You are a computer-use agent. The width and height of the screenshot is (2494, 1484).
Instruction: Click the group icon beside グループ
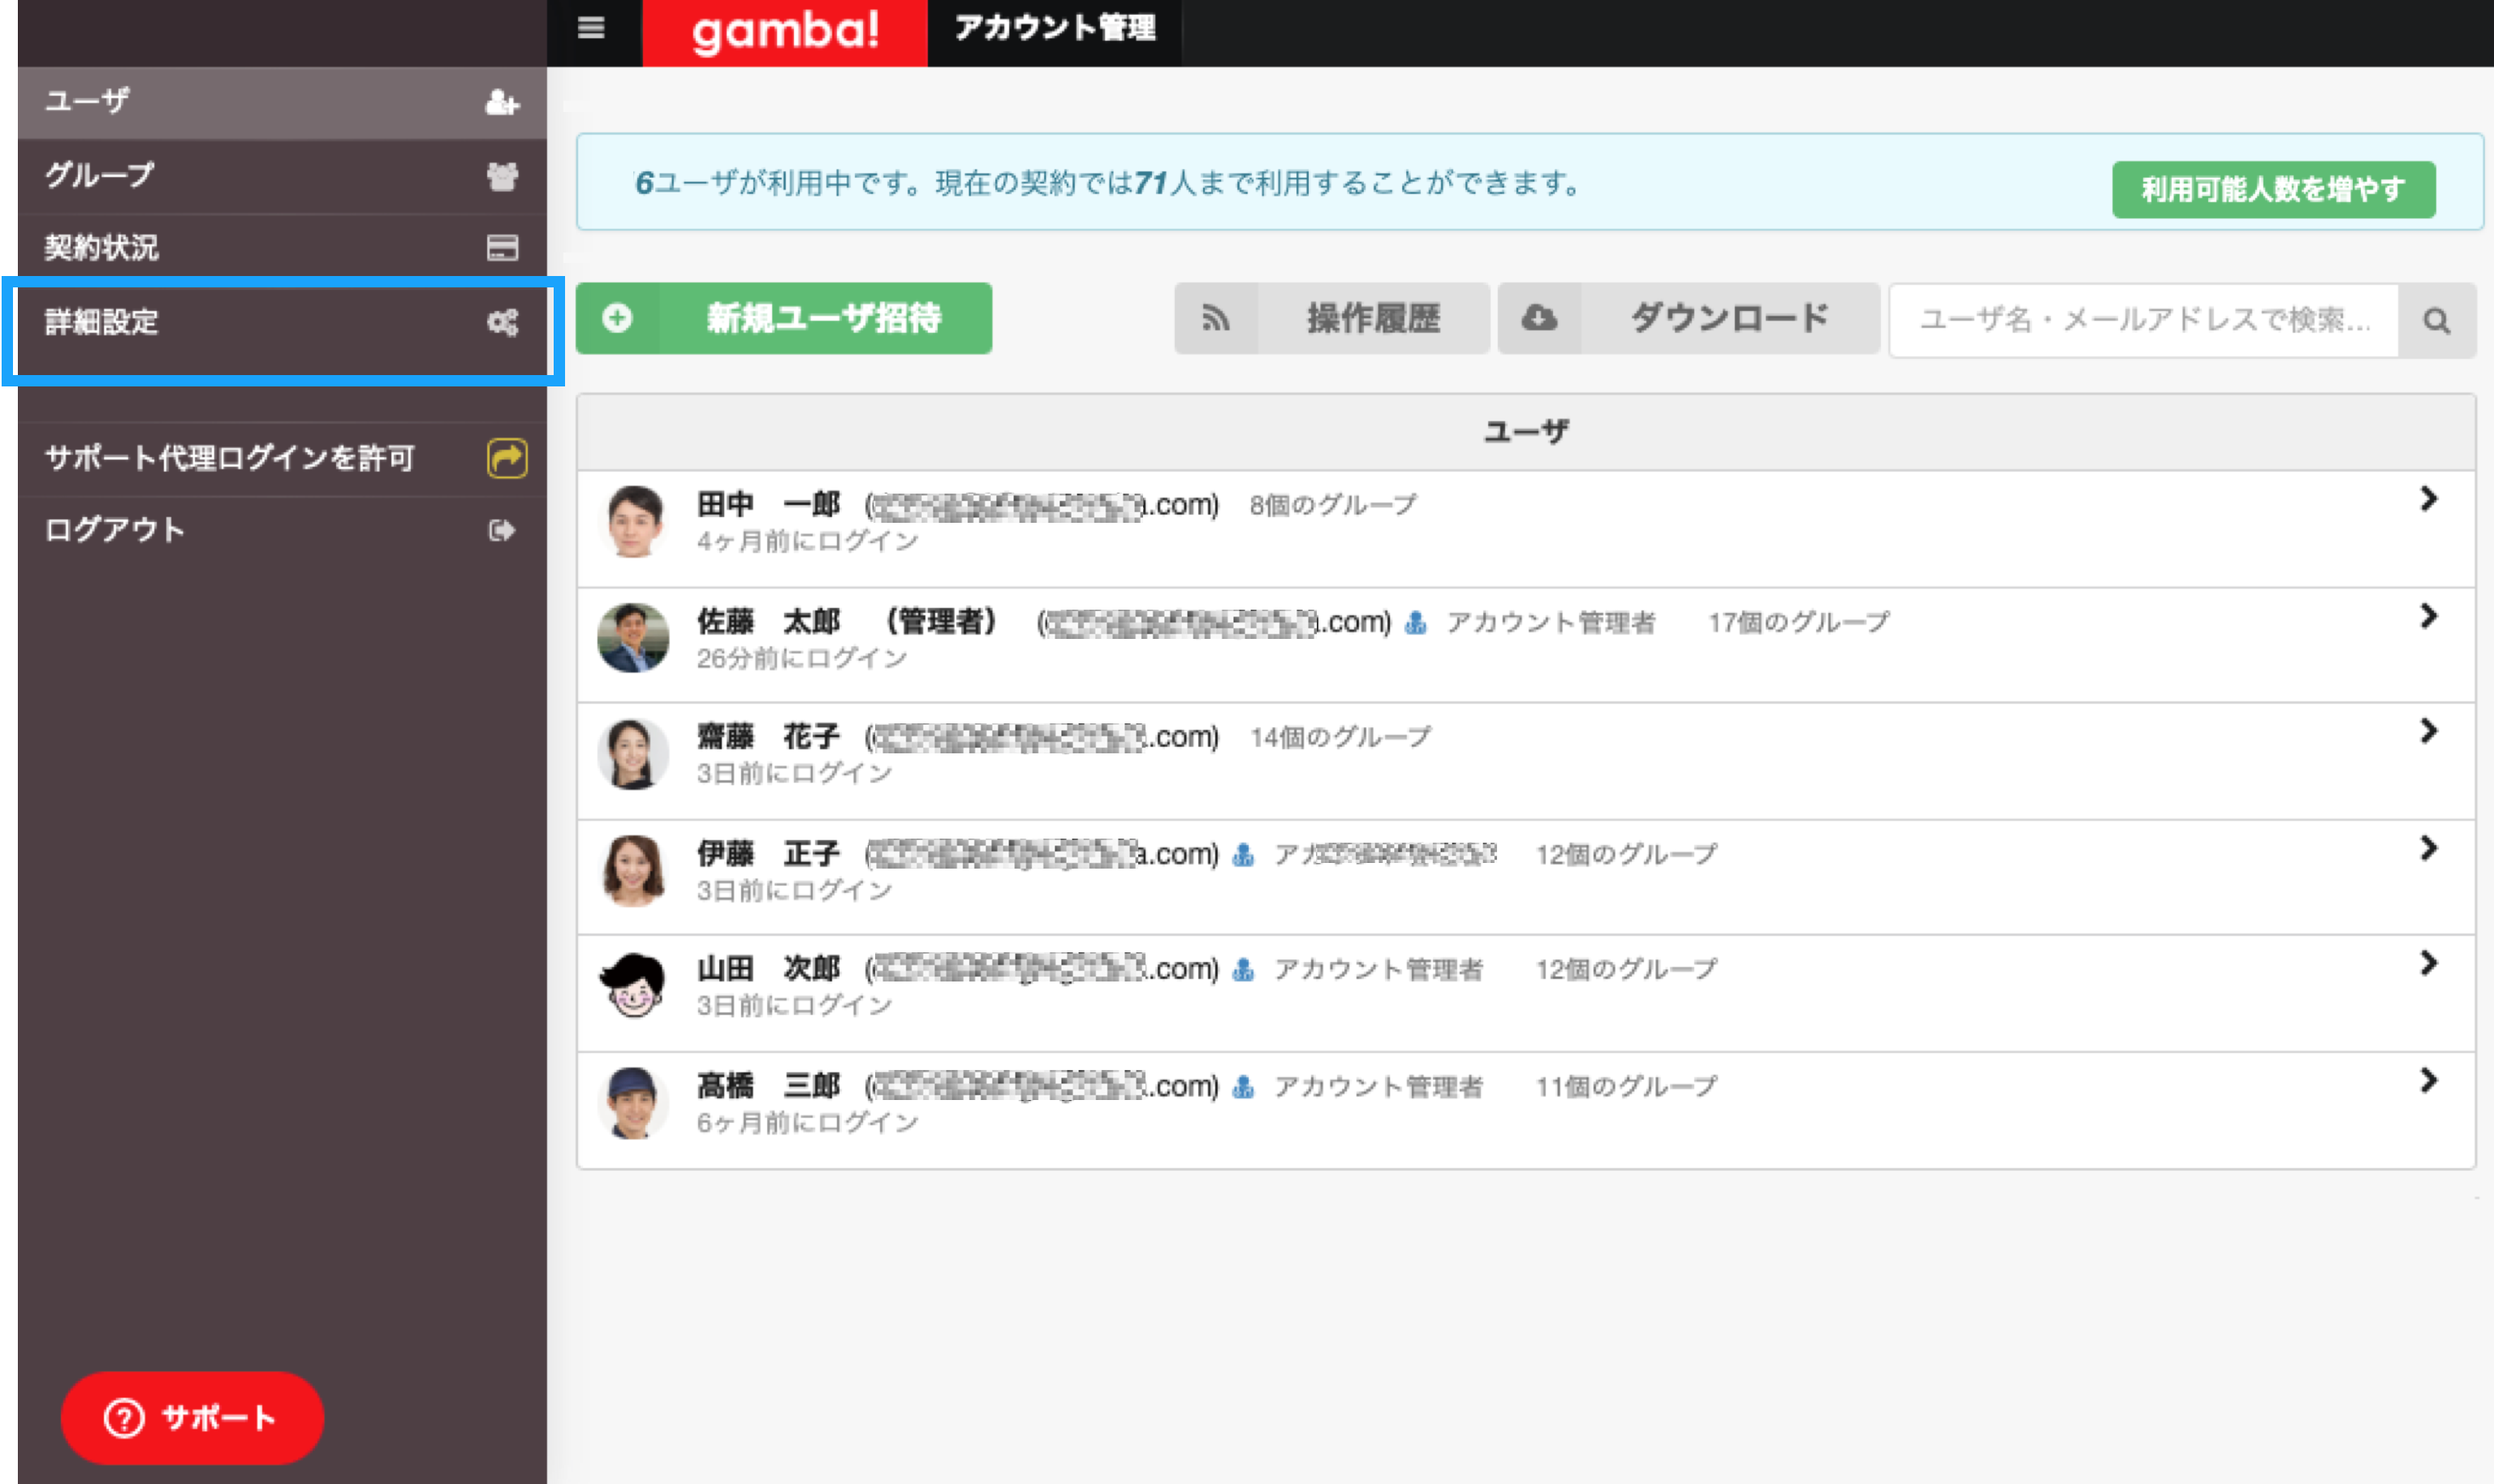pos(502,176)
